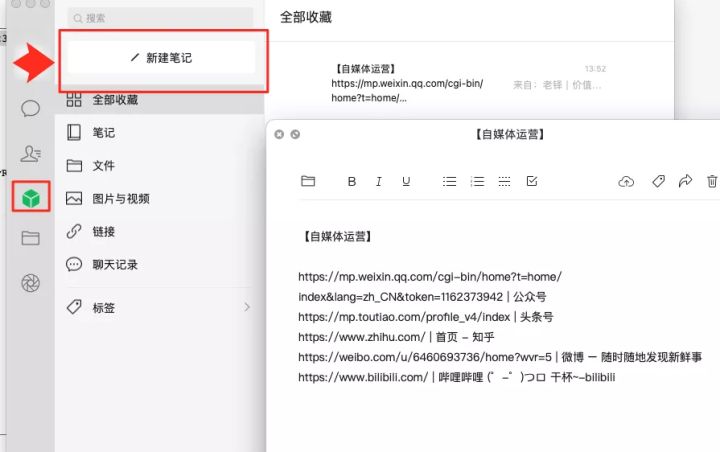Image resolution: width=720 pixels, height=452 pixels.
Task: Click the mp.toutiao.com profile link
Action: pyautogui.click(x=404, y=317)
